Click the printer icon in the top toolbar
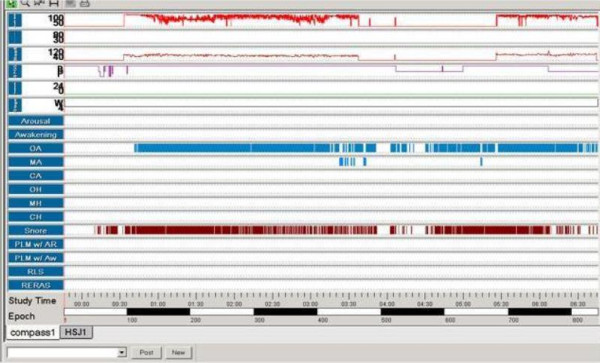600x363 pixels. [x=85, y=3]
